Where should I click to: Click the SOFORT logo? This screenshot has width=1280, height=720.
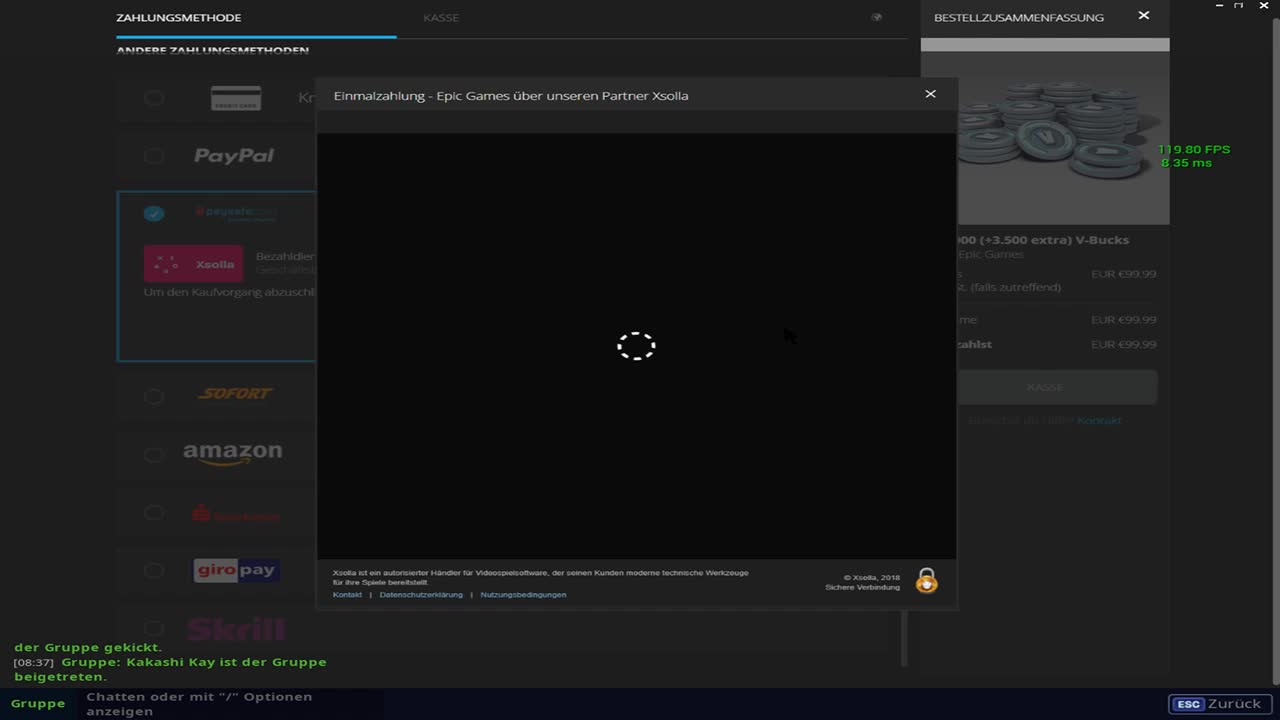(235, 394)
